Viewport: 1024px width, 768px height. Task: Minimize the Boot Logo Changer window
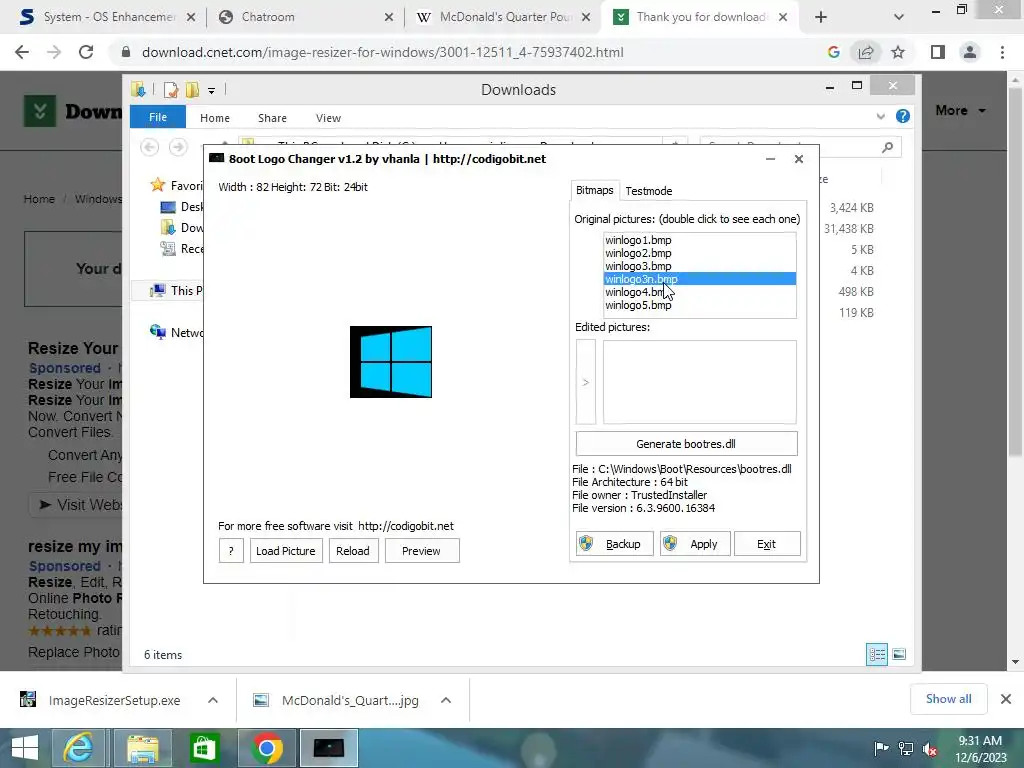click(x=771, y=159)
